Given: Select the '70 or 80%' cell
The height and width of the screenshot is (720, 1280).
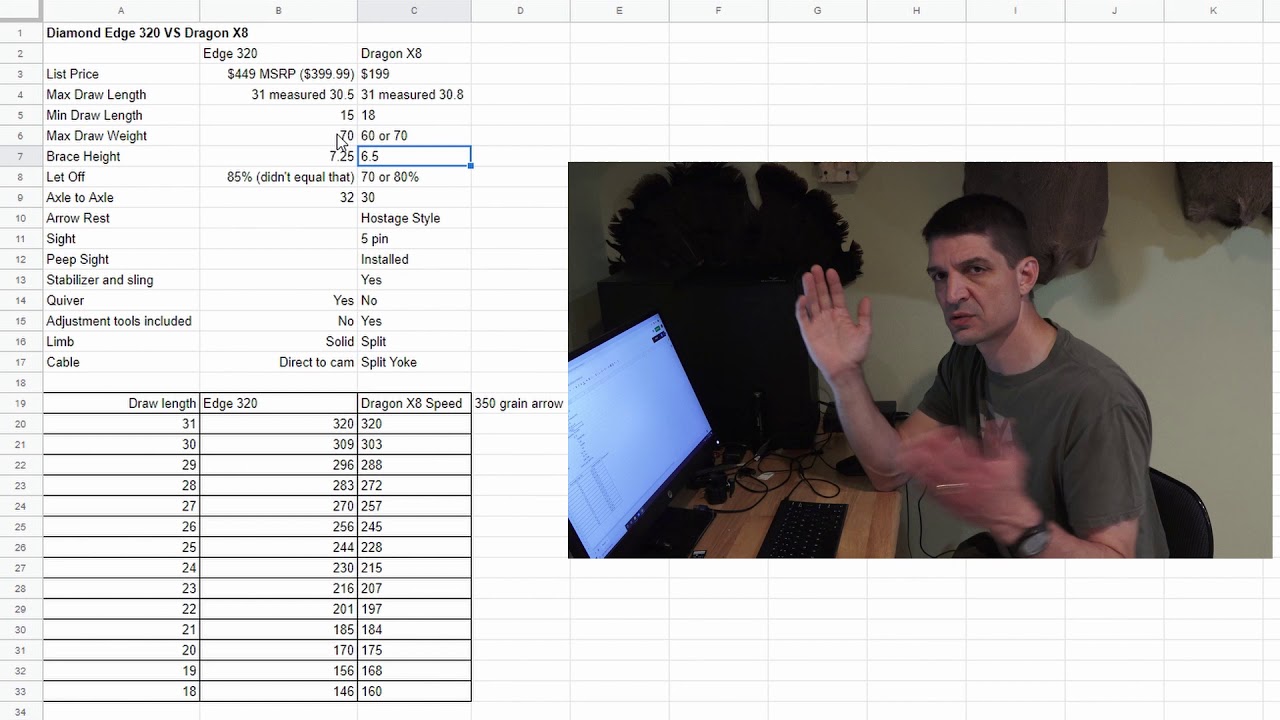Looking at the screenshot, I should click(414, 177).
